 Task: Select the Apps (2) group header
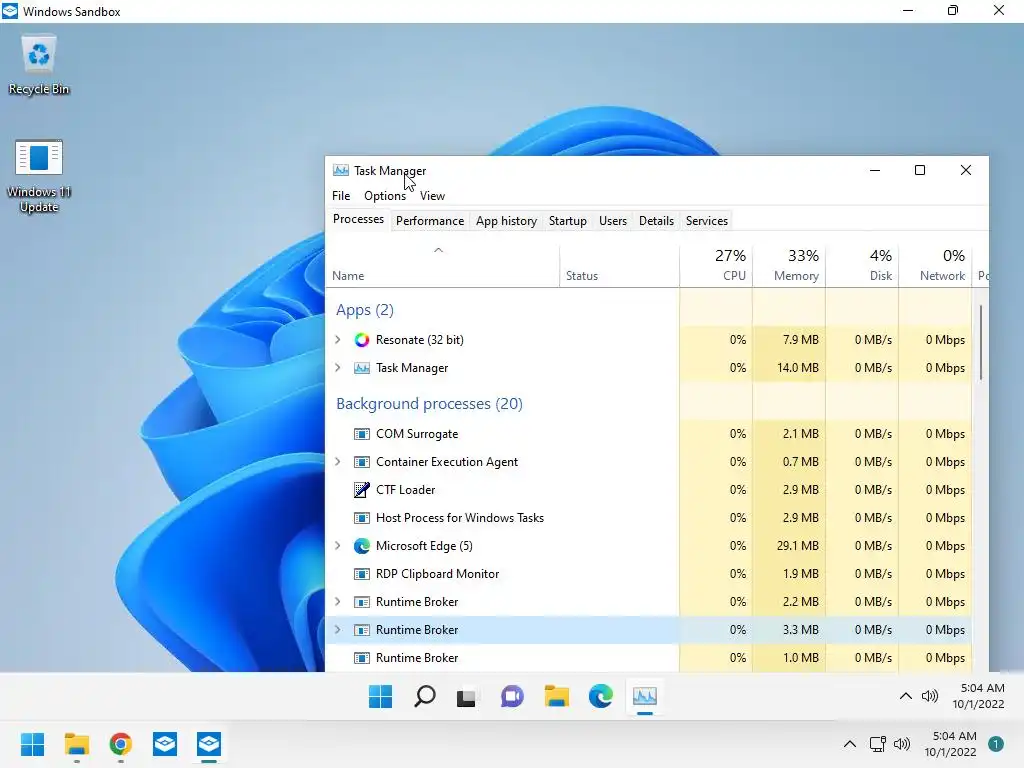pyautogui.click(x=364, y=310)
